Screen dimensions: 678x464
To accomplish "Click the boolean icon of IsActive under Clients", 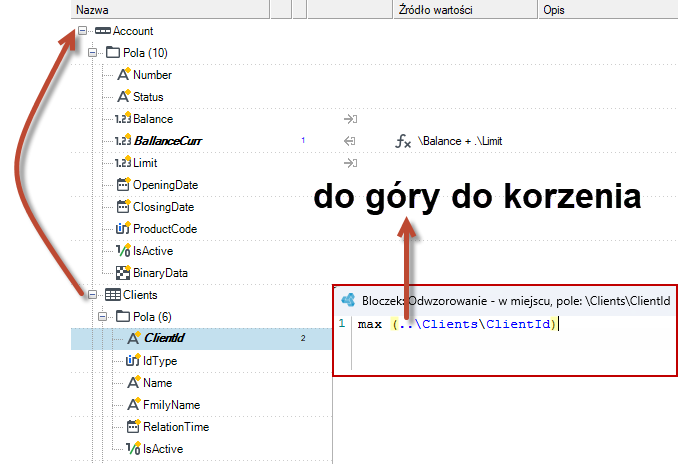I will 133,448.
